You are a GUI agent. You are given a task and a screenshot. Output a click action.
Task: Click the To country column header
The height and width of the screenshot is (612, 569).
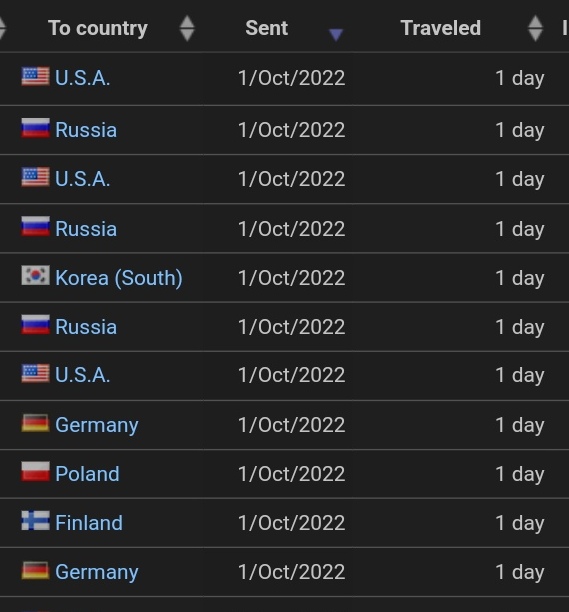pos(98,28)
